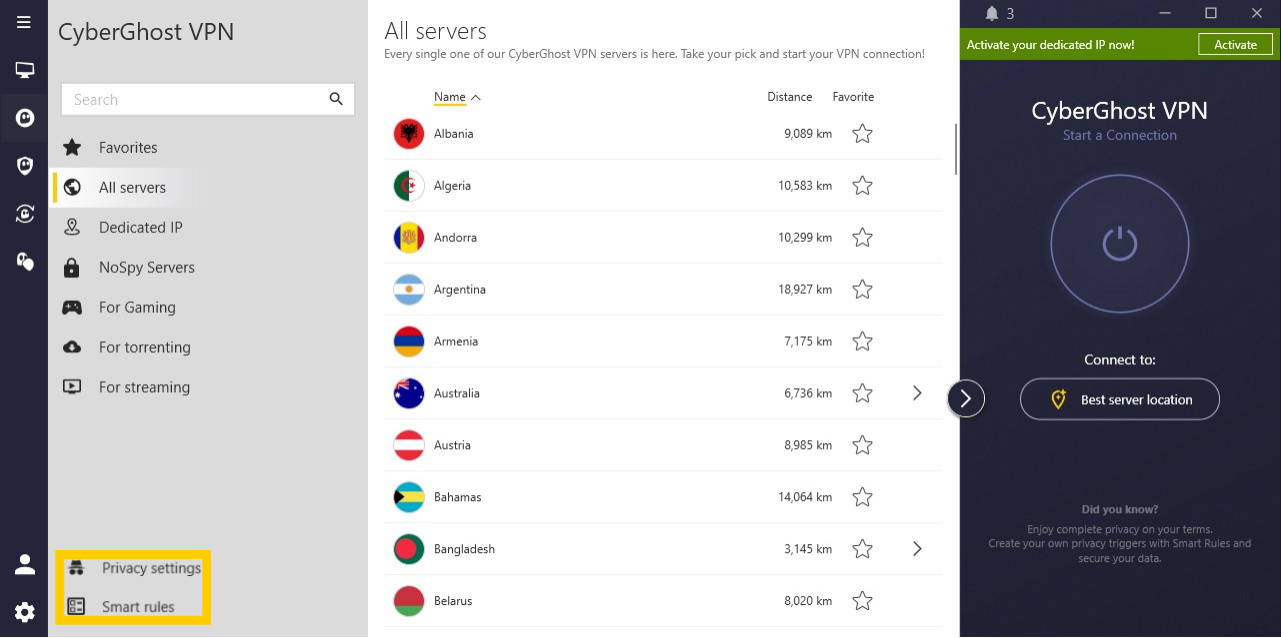
Task: Open Dedicated IP in sidebar
Action: coord(140,227)
